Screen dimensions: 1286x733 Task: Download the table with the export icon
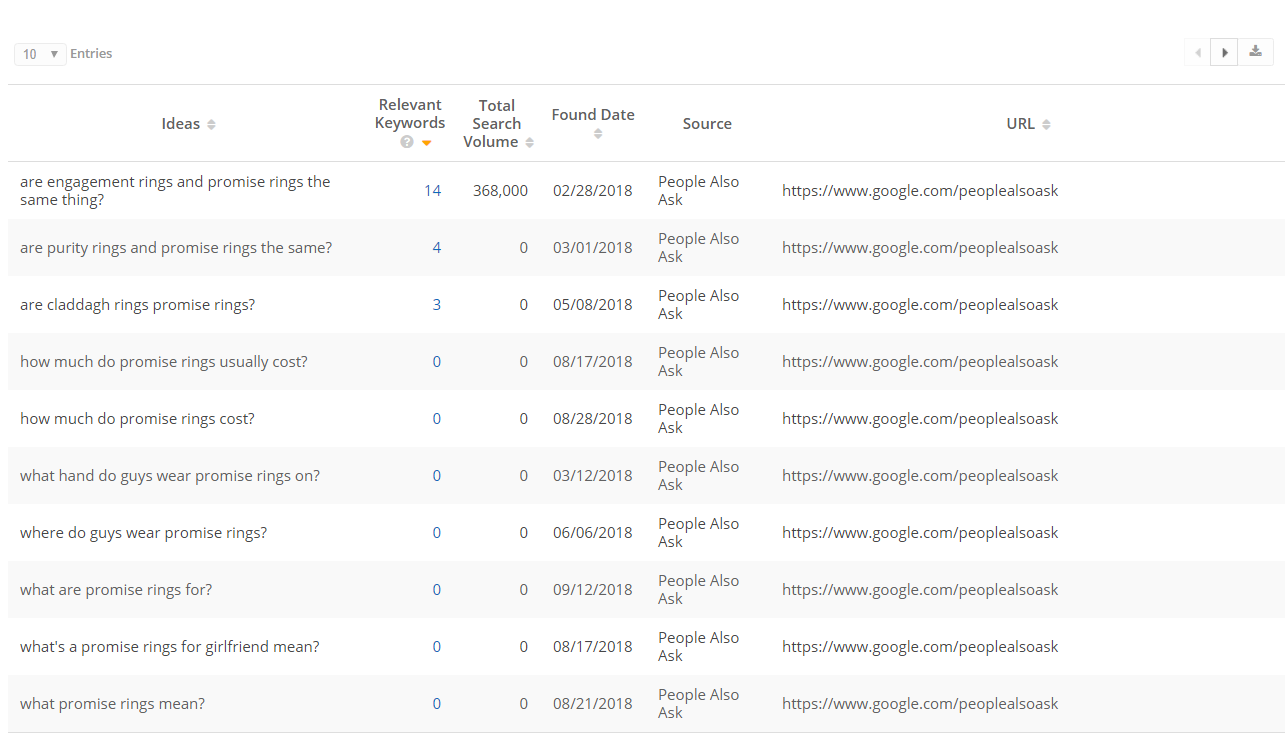(1256, 52)
